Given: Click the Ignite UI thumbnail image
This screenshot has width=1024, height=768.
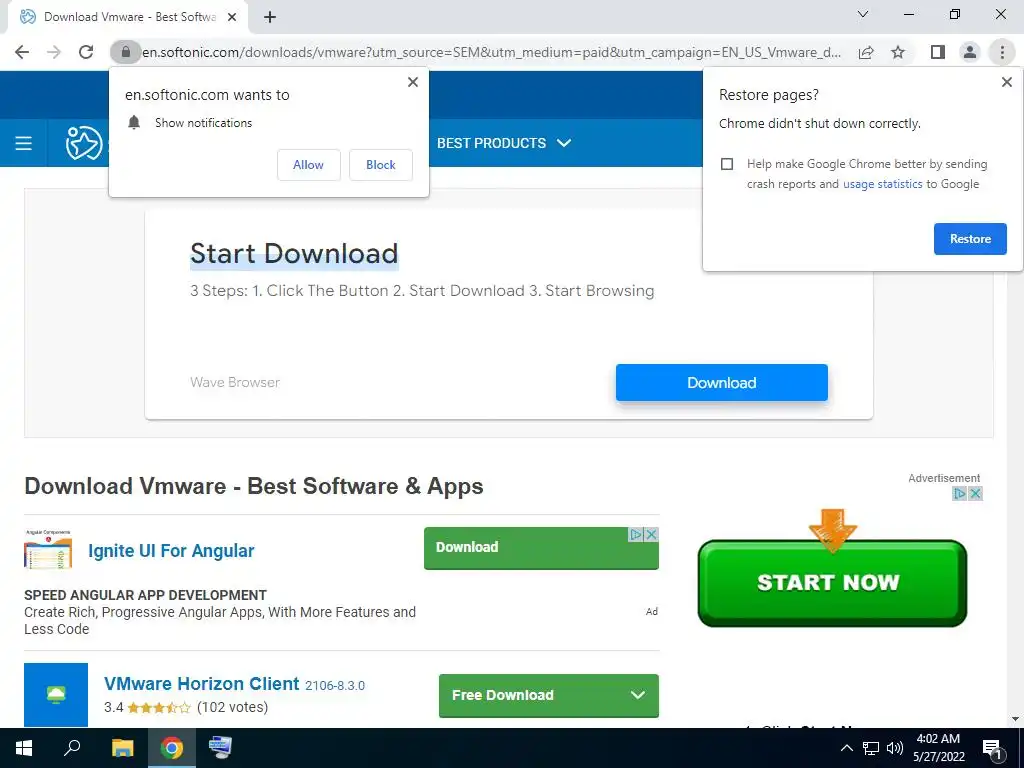Looking at the screenshot, I should tap(48, 550).
